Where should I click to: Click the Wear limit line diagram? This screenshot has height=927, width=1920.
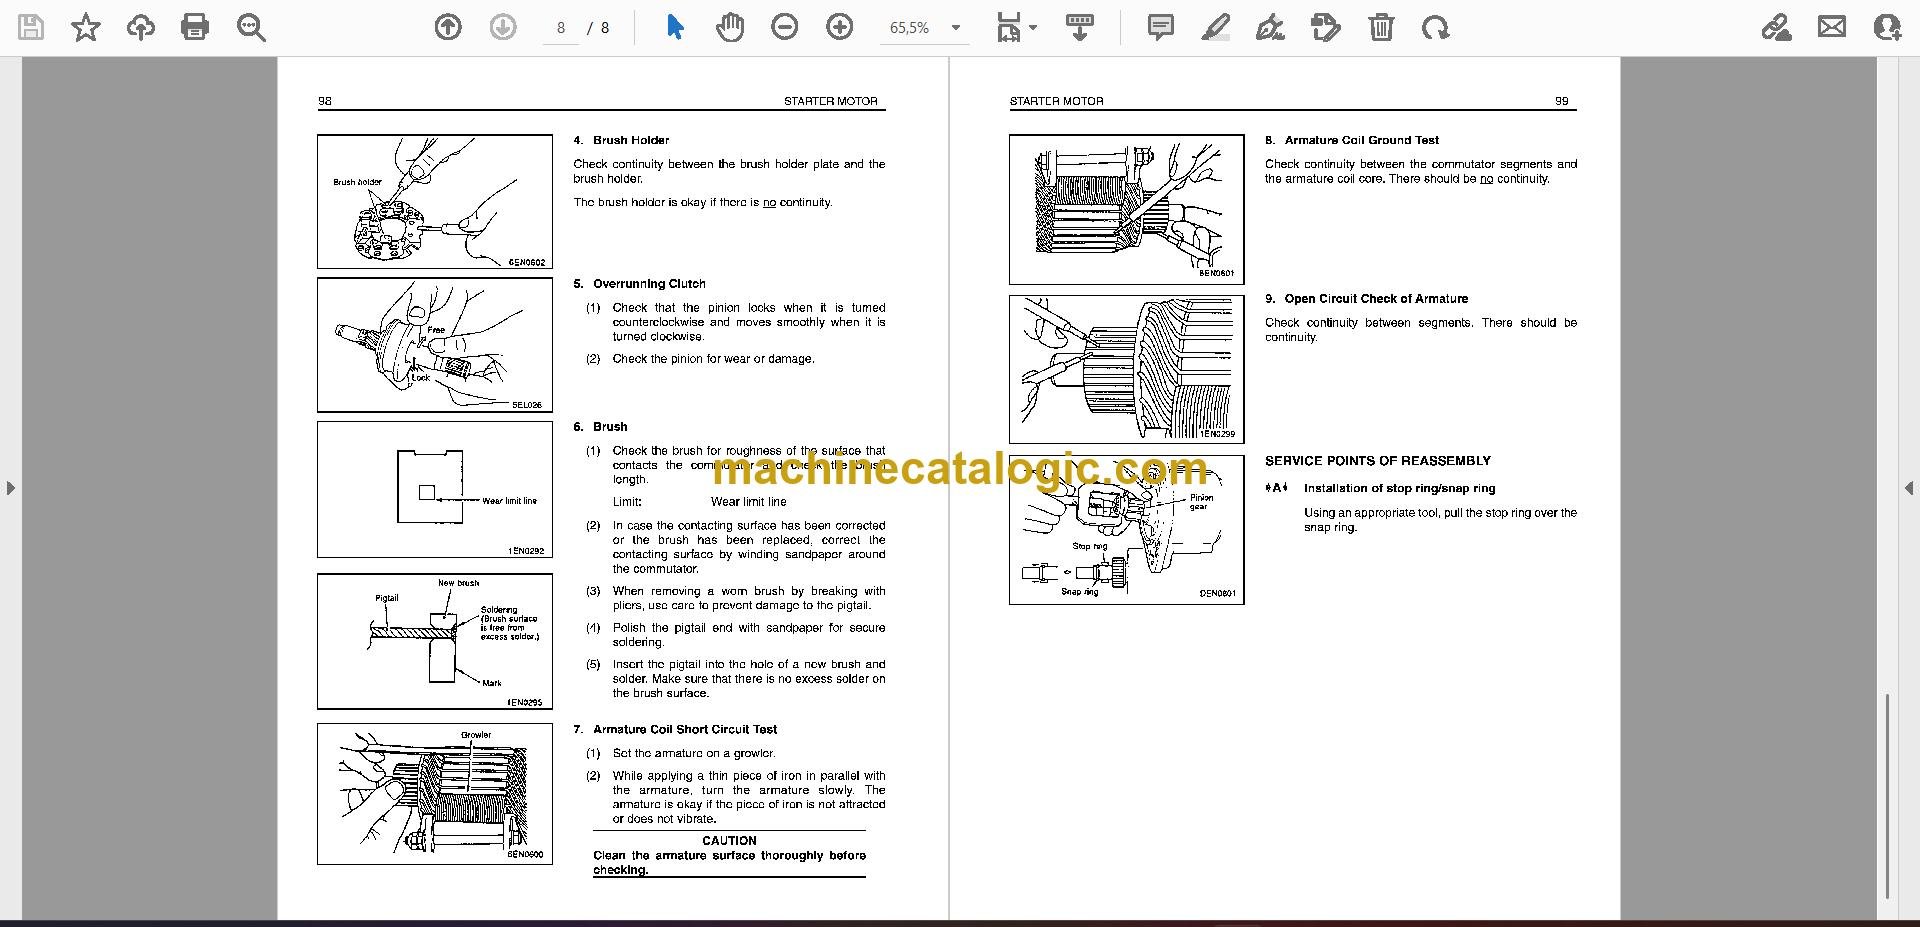pos(435,489)
